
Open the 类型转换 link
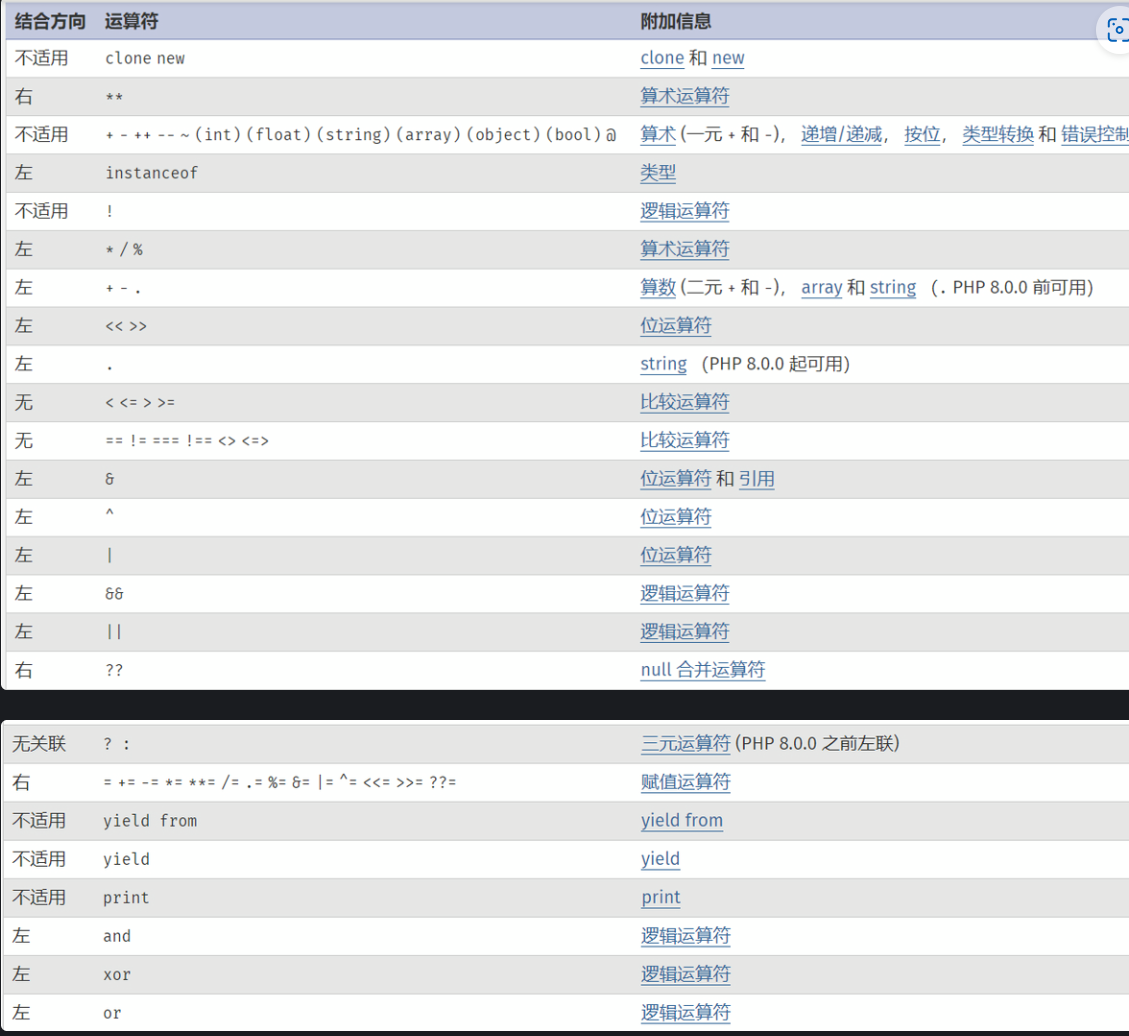[997, 134]
